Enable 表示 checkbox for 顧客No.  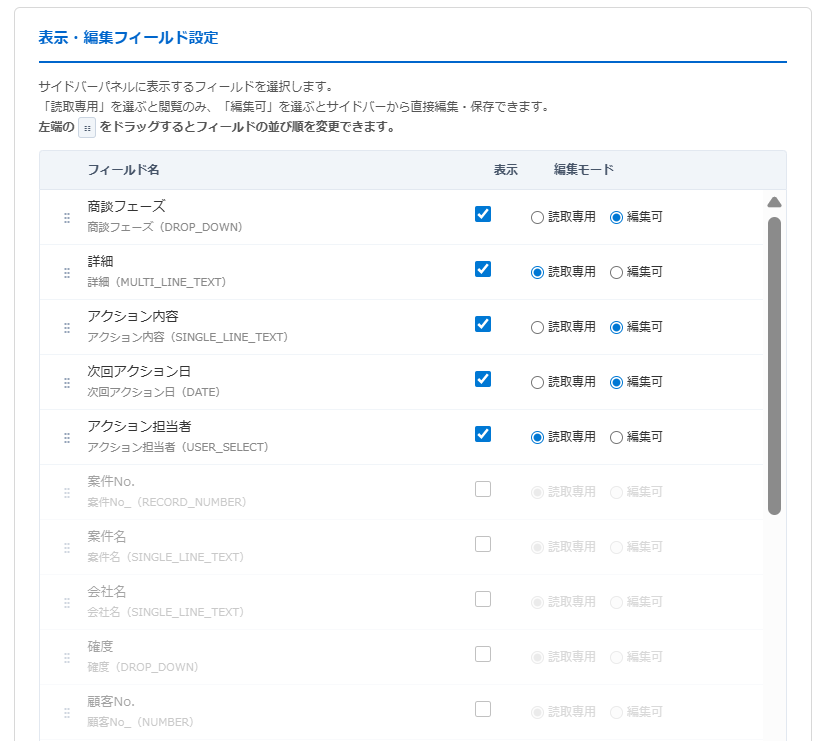click(x=483, y=709)
